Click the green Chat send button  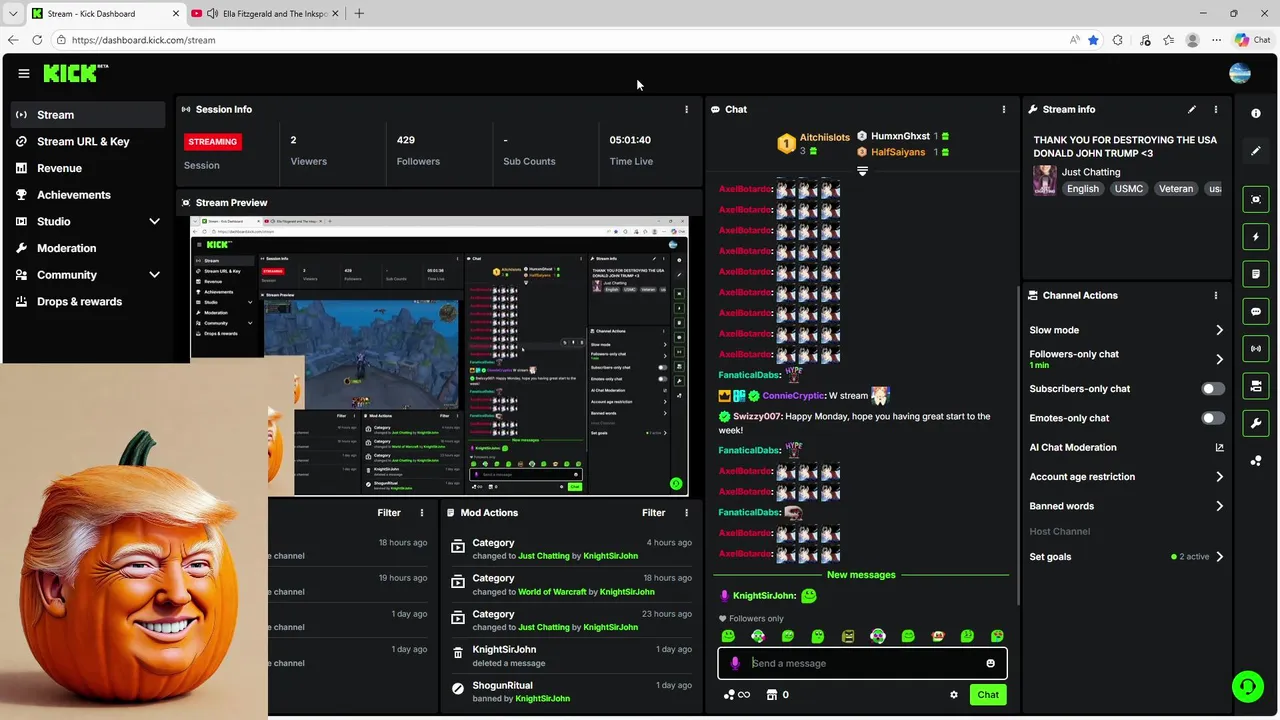tap(988, 695)
